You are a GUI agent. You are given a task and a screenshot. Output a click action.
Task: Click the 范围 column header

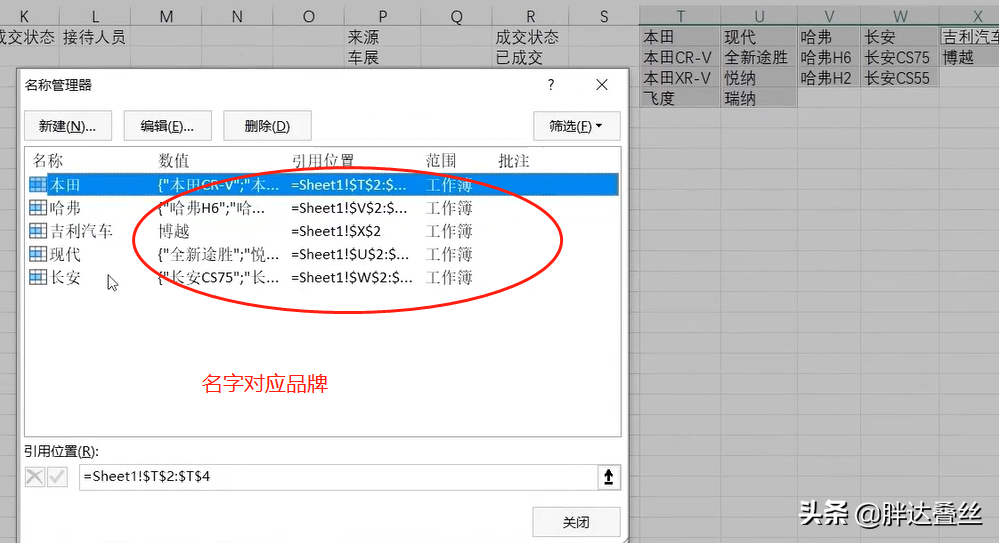[441, 161]
